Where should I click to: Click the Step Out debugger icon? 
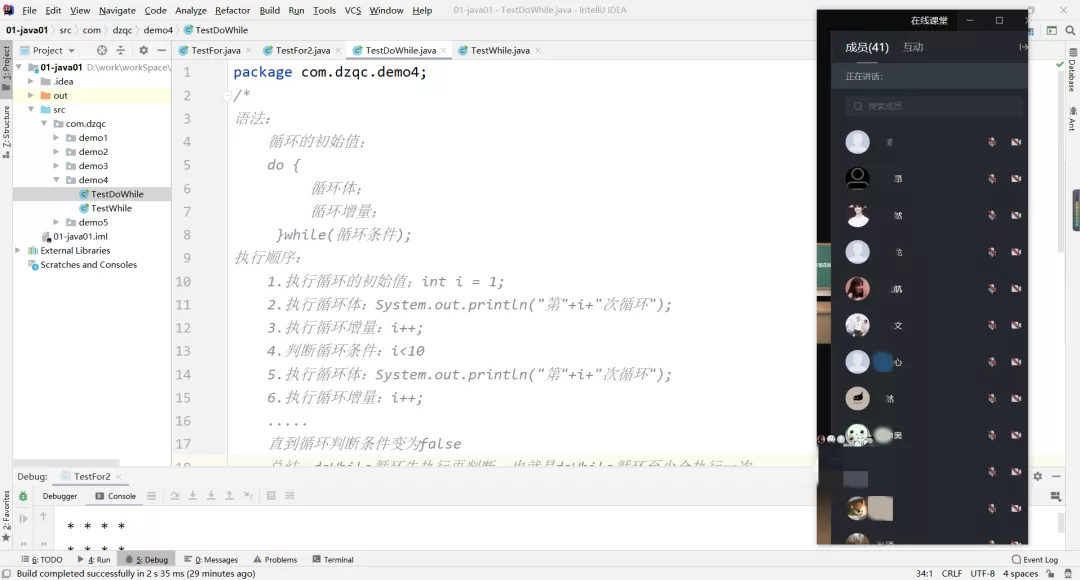[229, 495]
